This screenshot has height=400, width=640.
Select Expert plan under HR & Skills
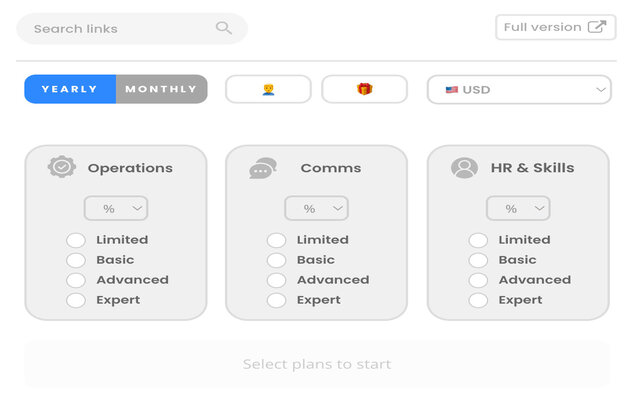(478, 300)
